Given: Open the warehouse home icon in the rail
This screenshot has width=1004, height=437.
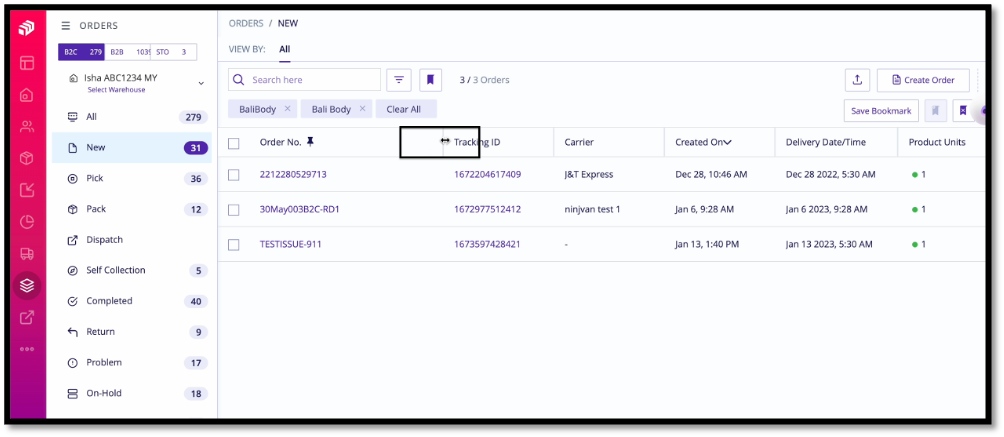Looking at the screenshot, I should pos(26,95).
